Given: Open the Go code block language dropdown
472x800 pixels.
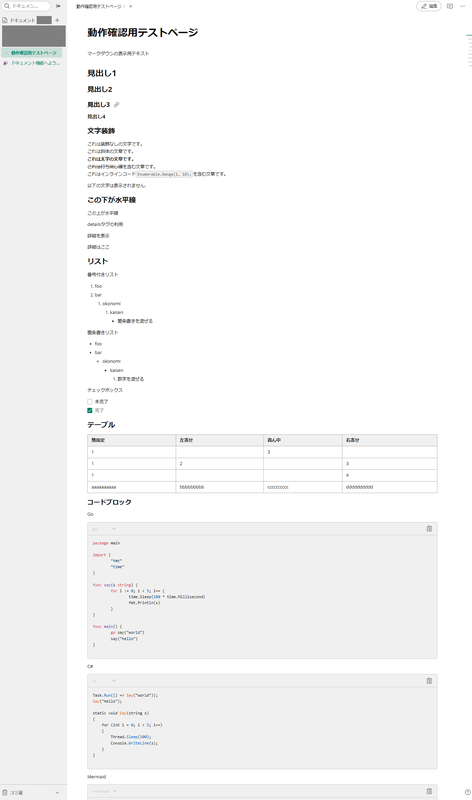Looking at the screenshot, I should [x=104, y=529].
